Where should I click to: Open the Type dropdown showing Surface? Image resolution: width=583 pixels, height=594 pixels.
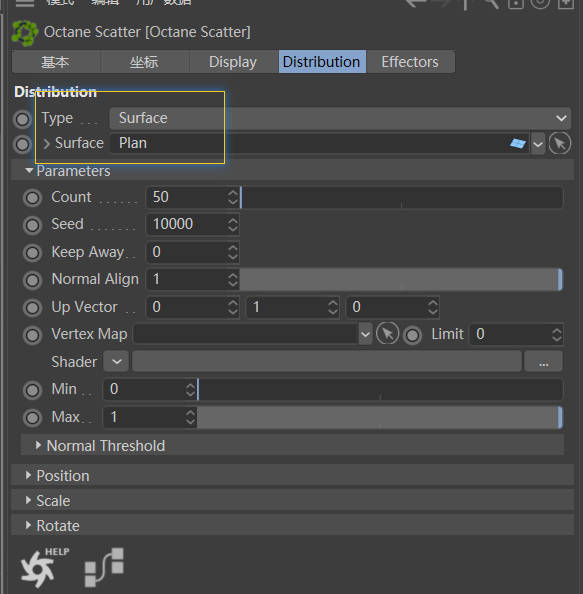pos(340,118)
